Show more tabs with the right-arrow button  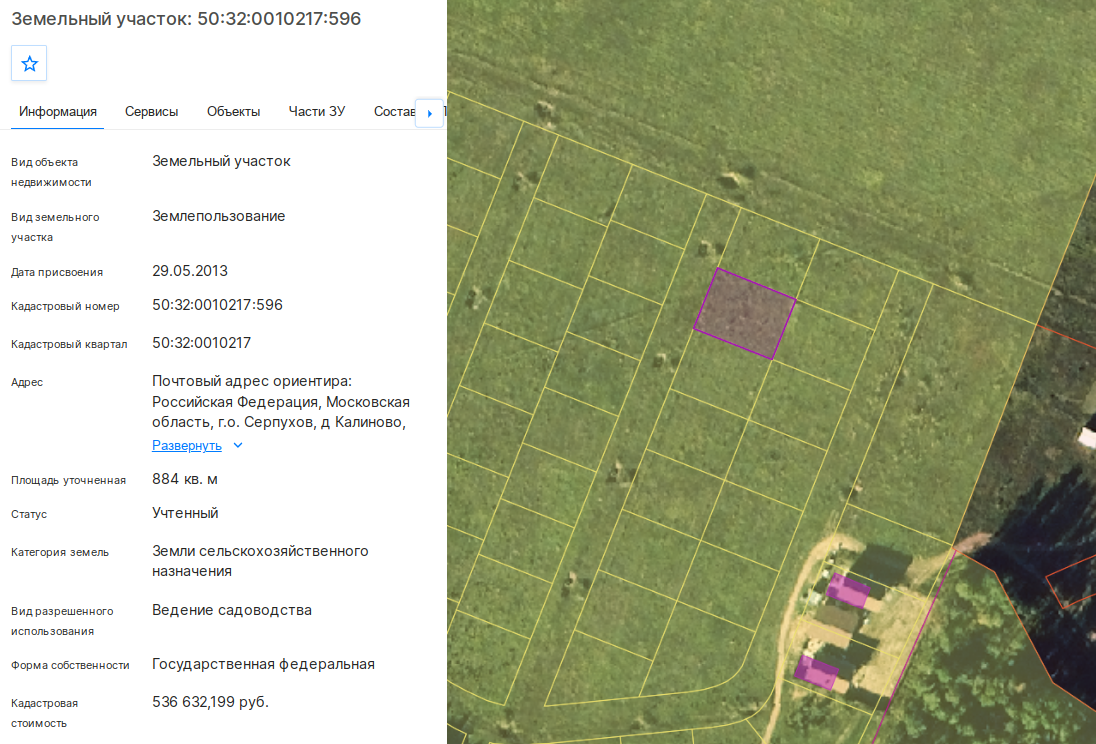[x=429, y=113]
